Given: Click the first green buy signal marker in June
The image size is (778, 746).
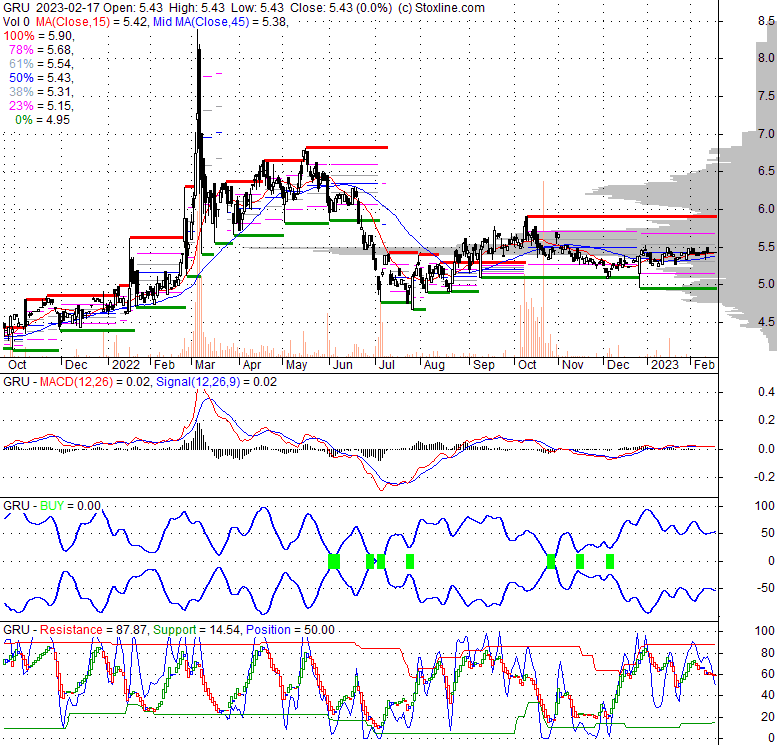Looking at the screenshot, I should [x=334, y=561].
